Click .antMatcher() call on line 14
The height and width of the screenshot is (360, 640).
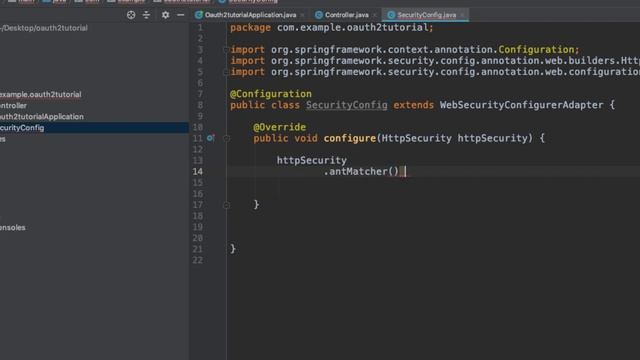[x=361, y=171]
